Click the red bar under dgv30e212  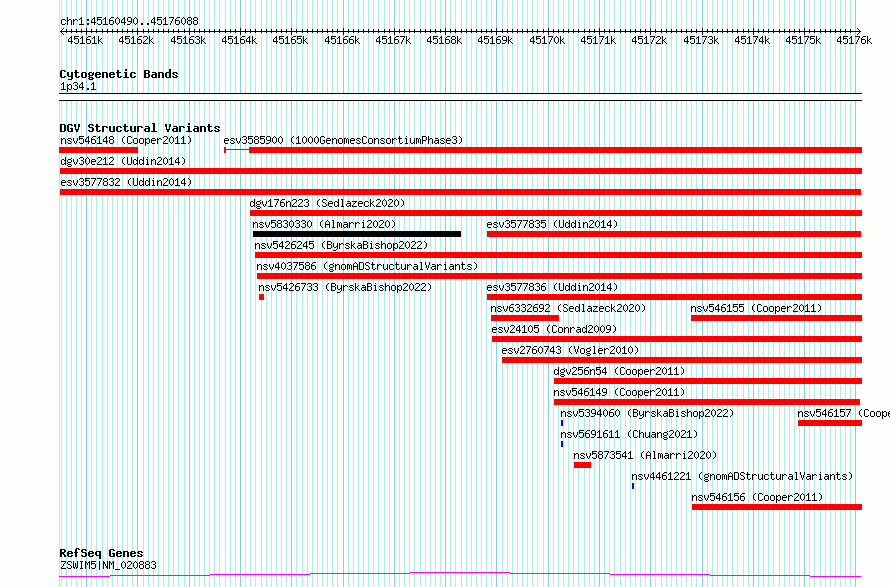(460, 171)
